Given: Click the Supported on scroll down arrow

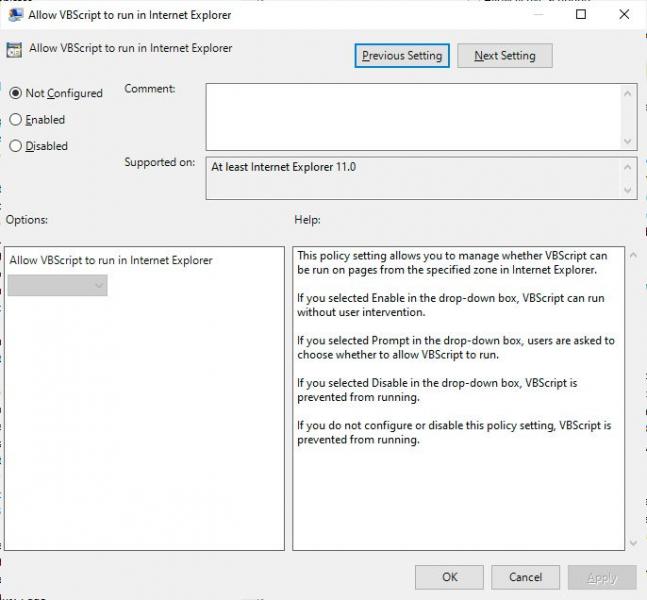Looking at the screenshot, I should 629,190.
